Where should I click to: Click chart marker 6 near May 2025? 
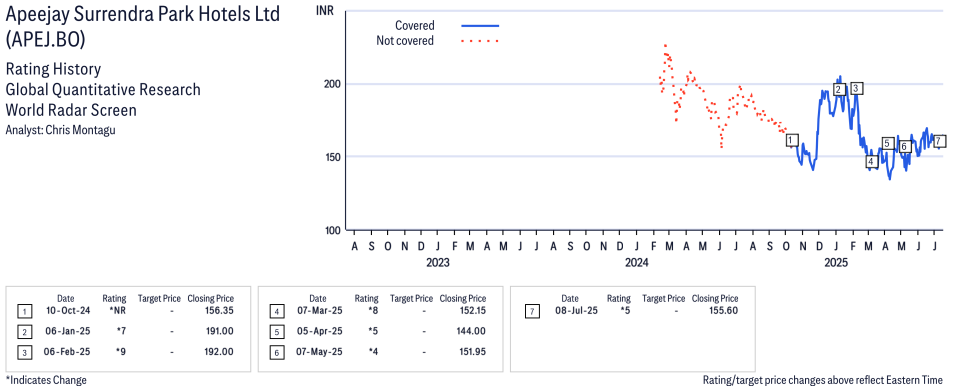pos(904,147)
